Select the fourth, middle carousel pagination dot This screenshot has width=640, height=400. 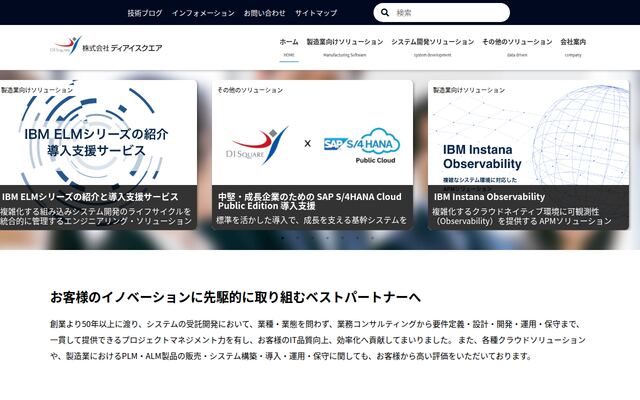tap(327, 238)
